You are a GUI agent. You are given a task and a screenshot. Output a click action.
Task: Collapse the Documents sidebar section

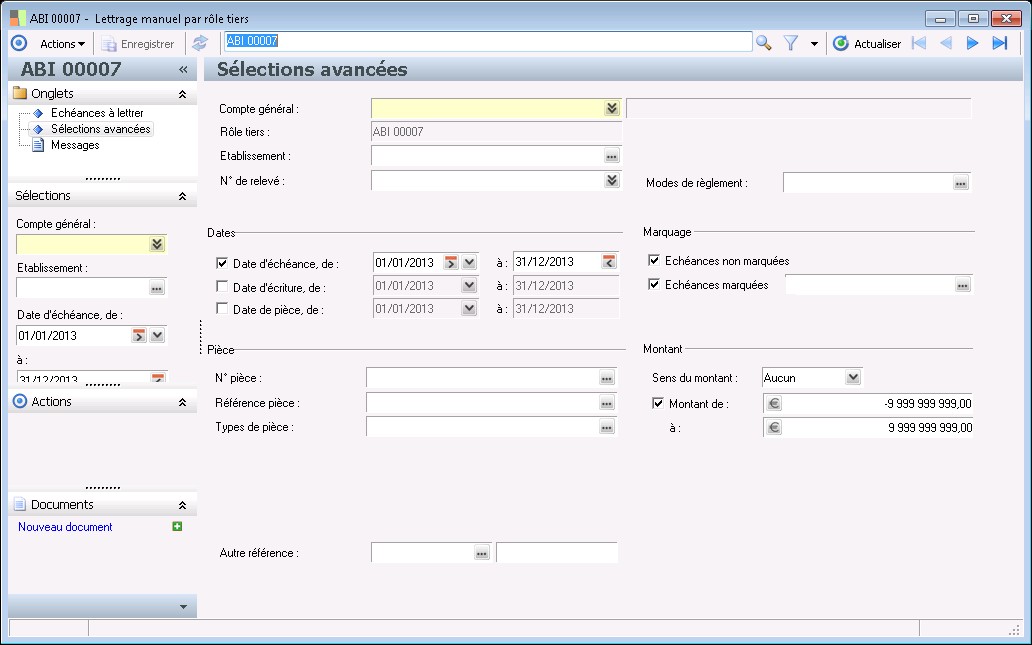pos(182,505)
